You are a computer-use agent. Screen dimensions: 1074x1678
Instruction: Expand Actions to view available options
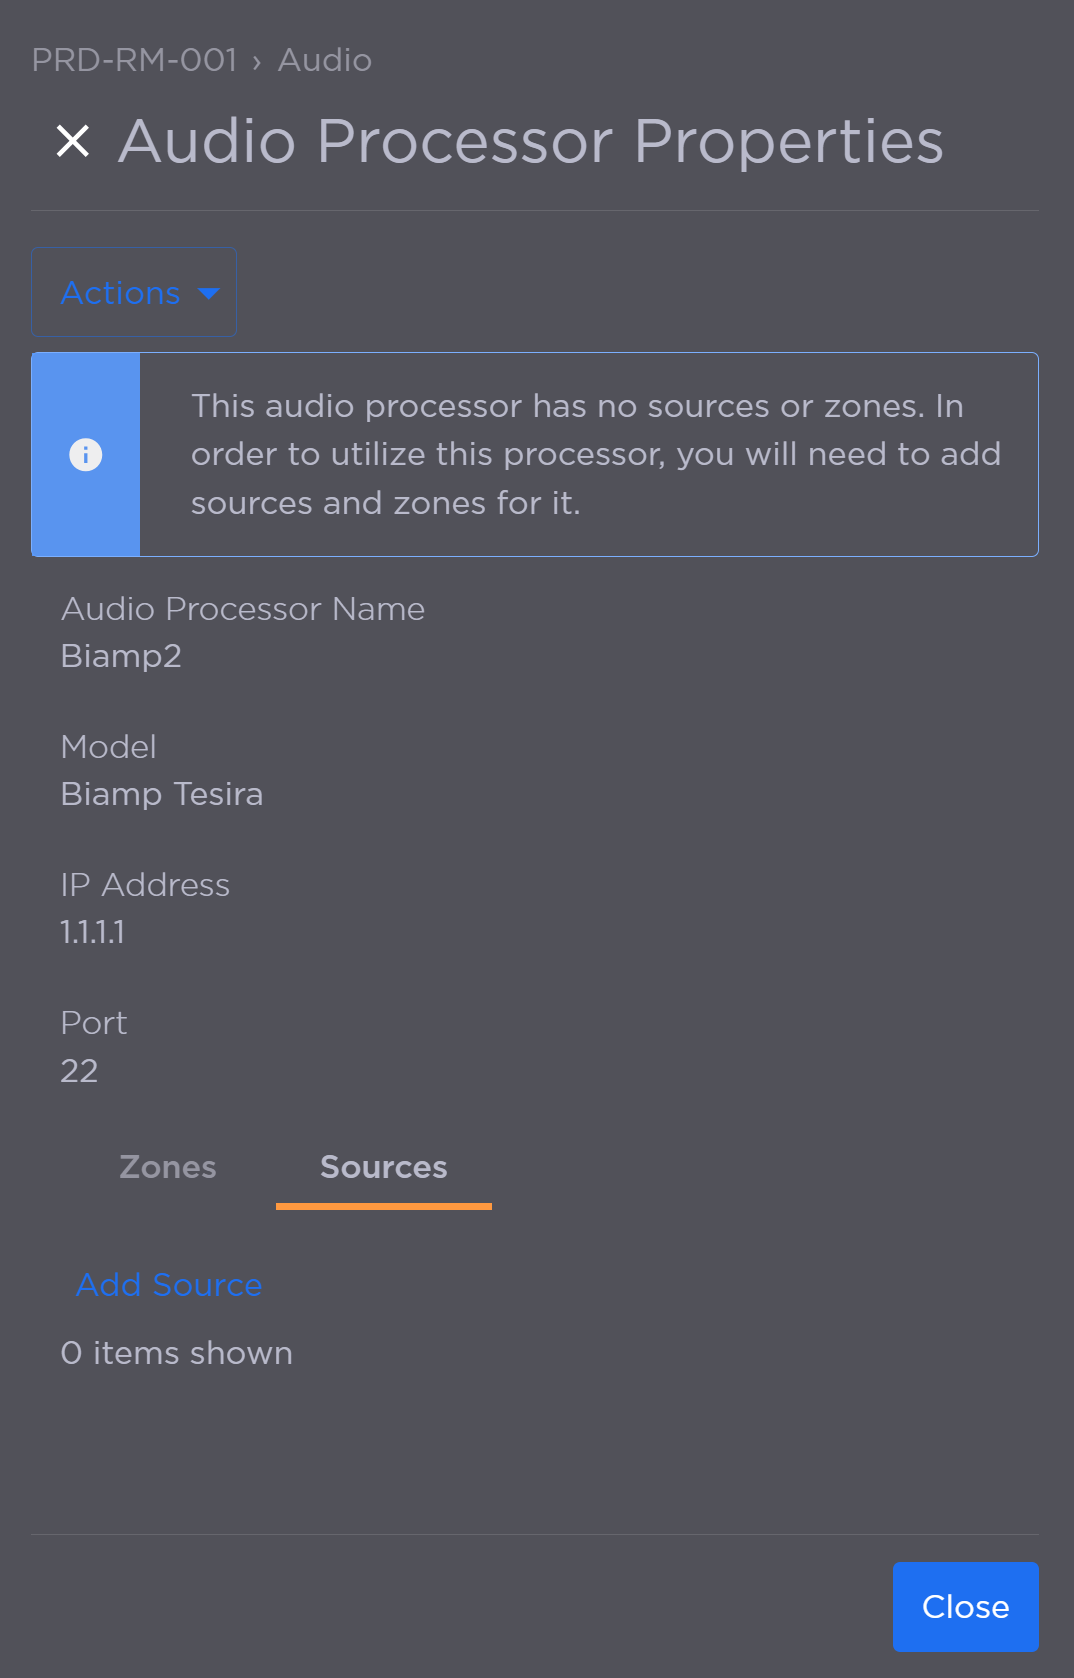click(133, 292)
